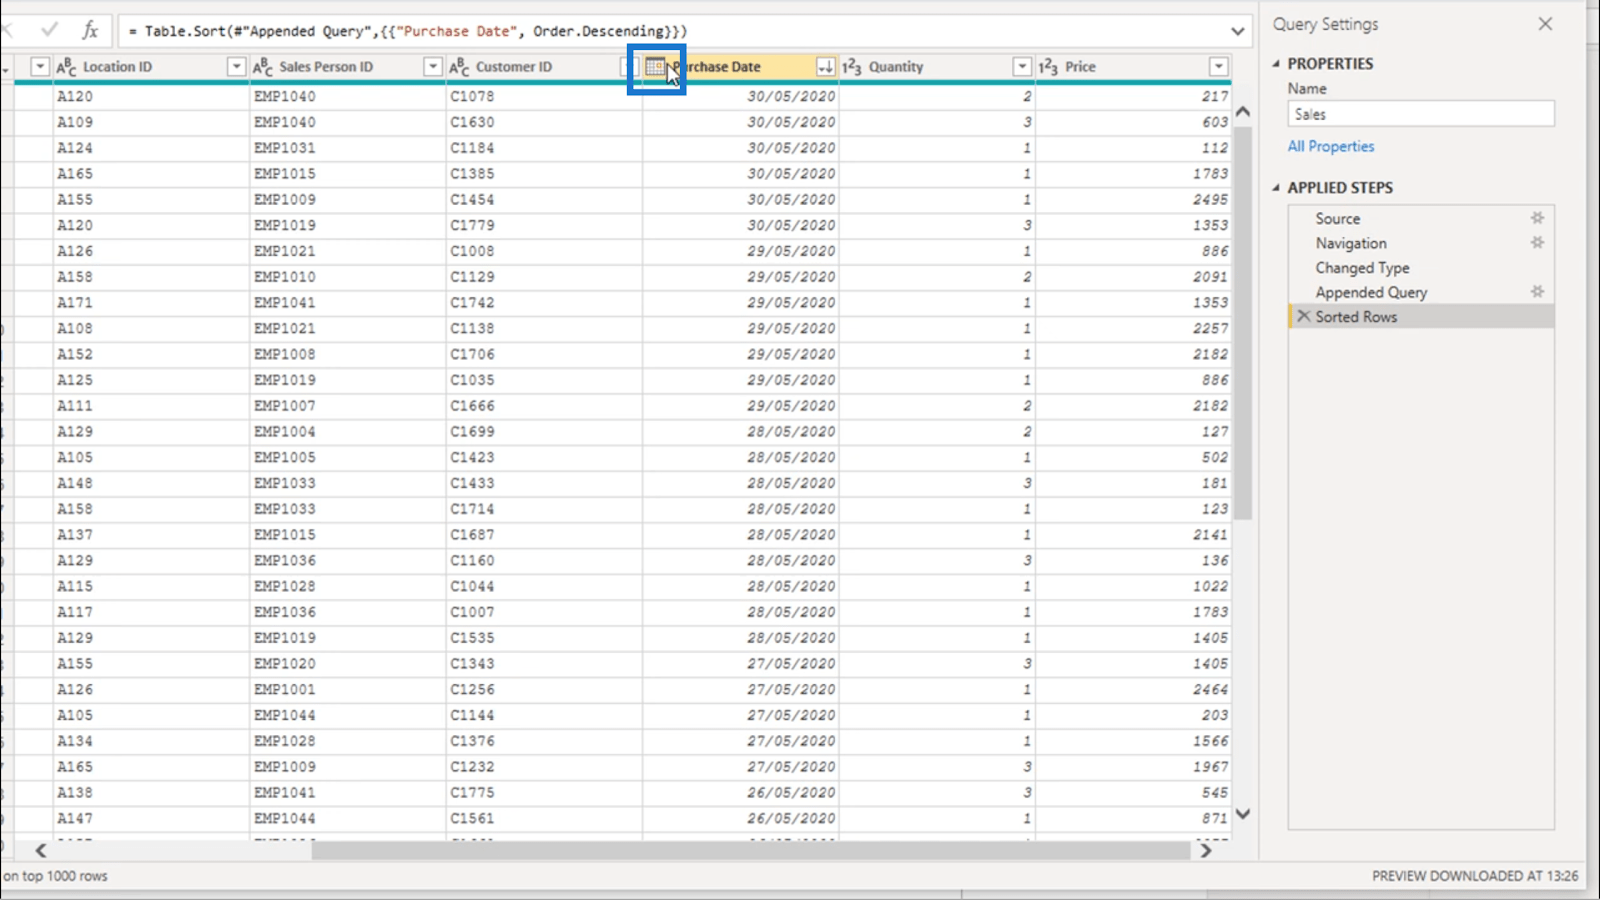Open the All Properties link
The image size is (1600, 900).
(x=1331, y=146)
